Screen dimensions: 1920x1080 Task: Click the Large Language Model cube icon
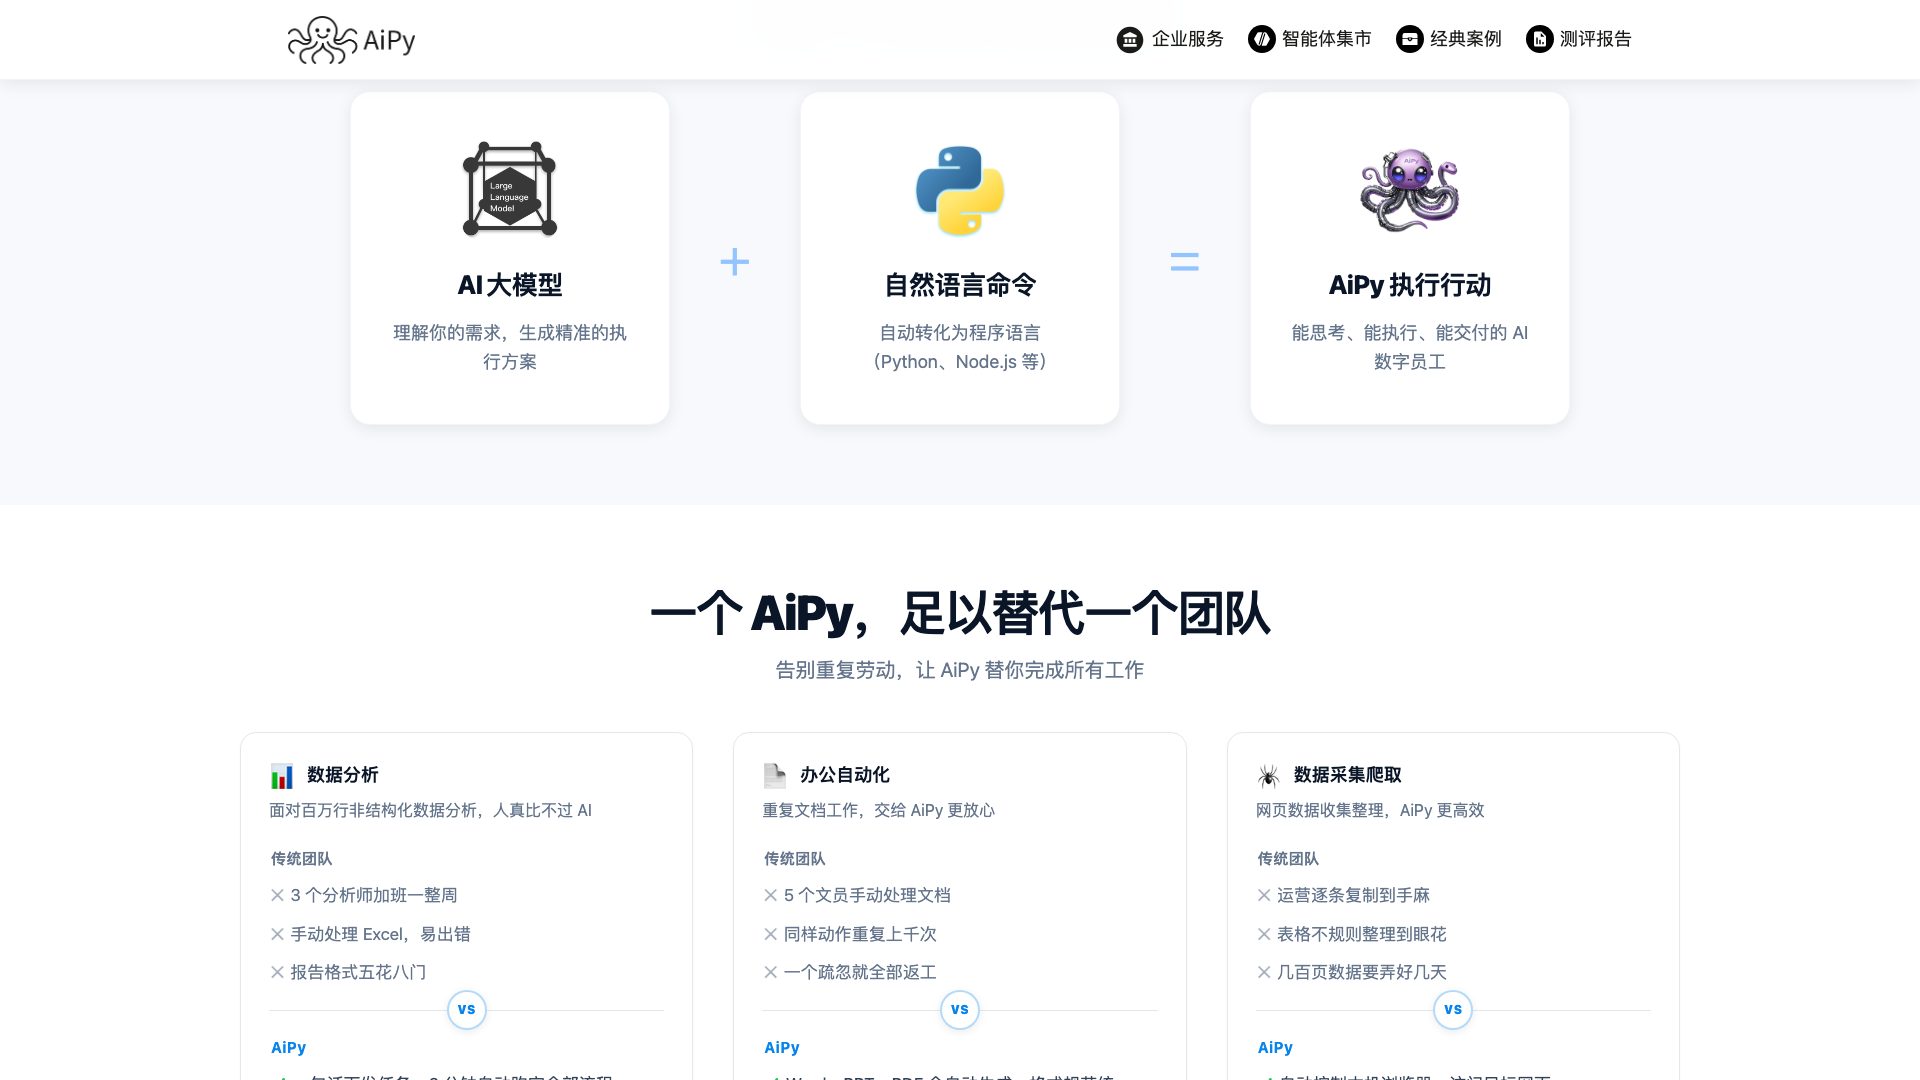point(510,189)
